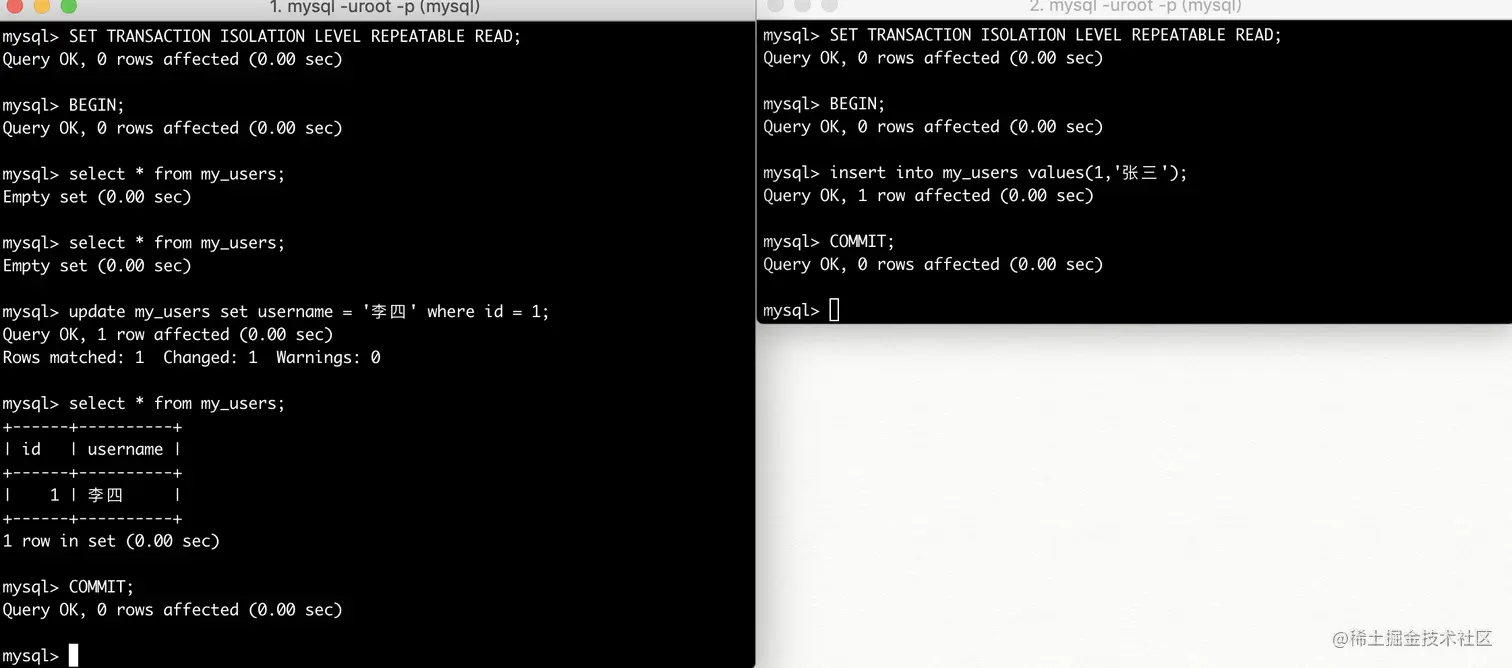This screenshot has width=1512, height=668.
Task: Click the '李四' cell in the result table
Action: pyautogui.click(x=105, y=495)
